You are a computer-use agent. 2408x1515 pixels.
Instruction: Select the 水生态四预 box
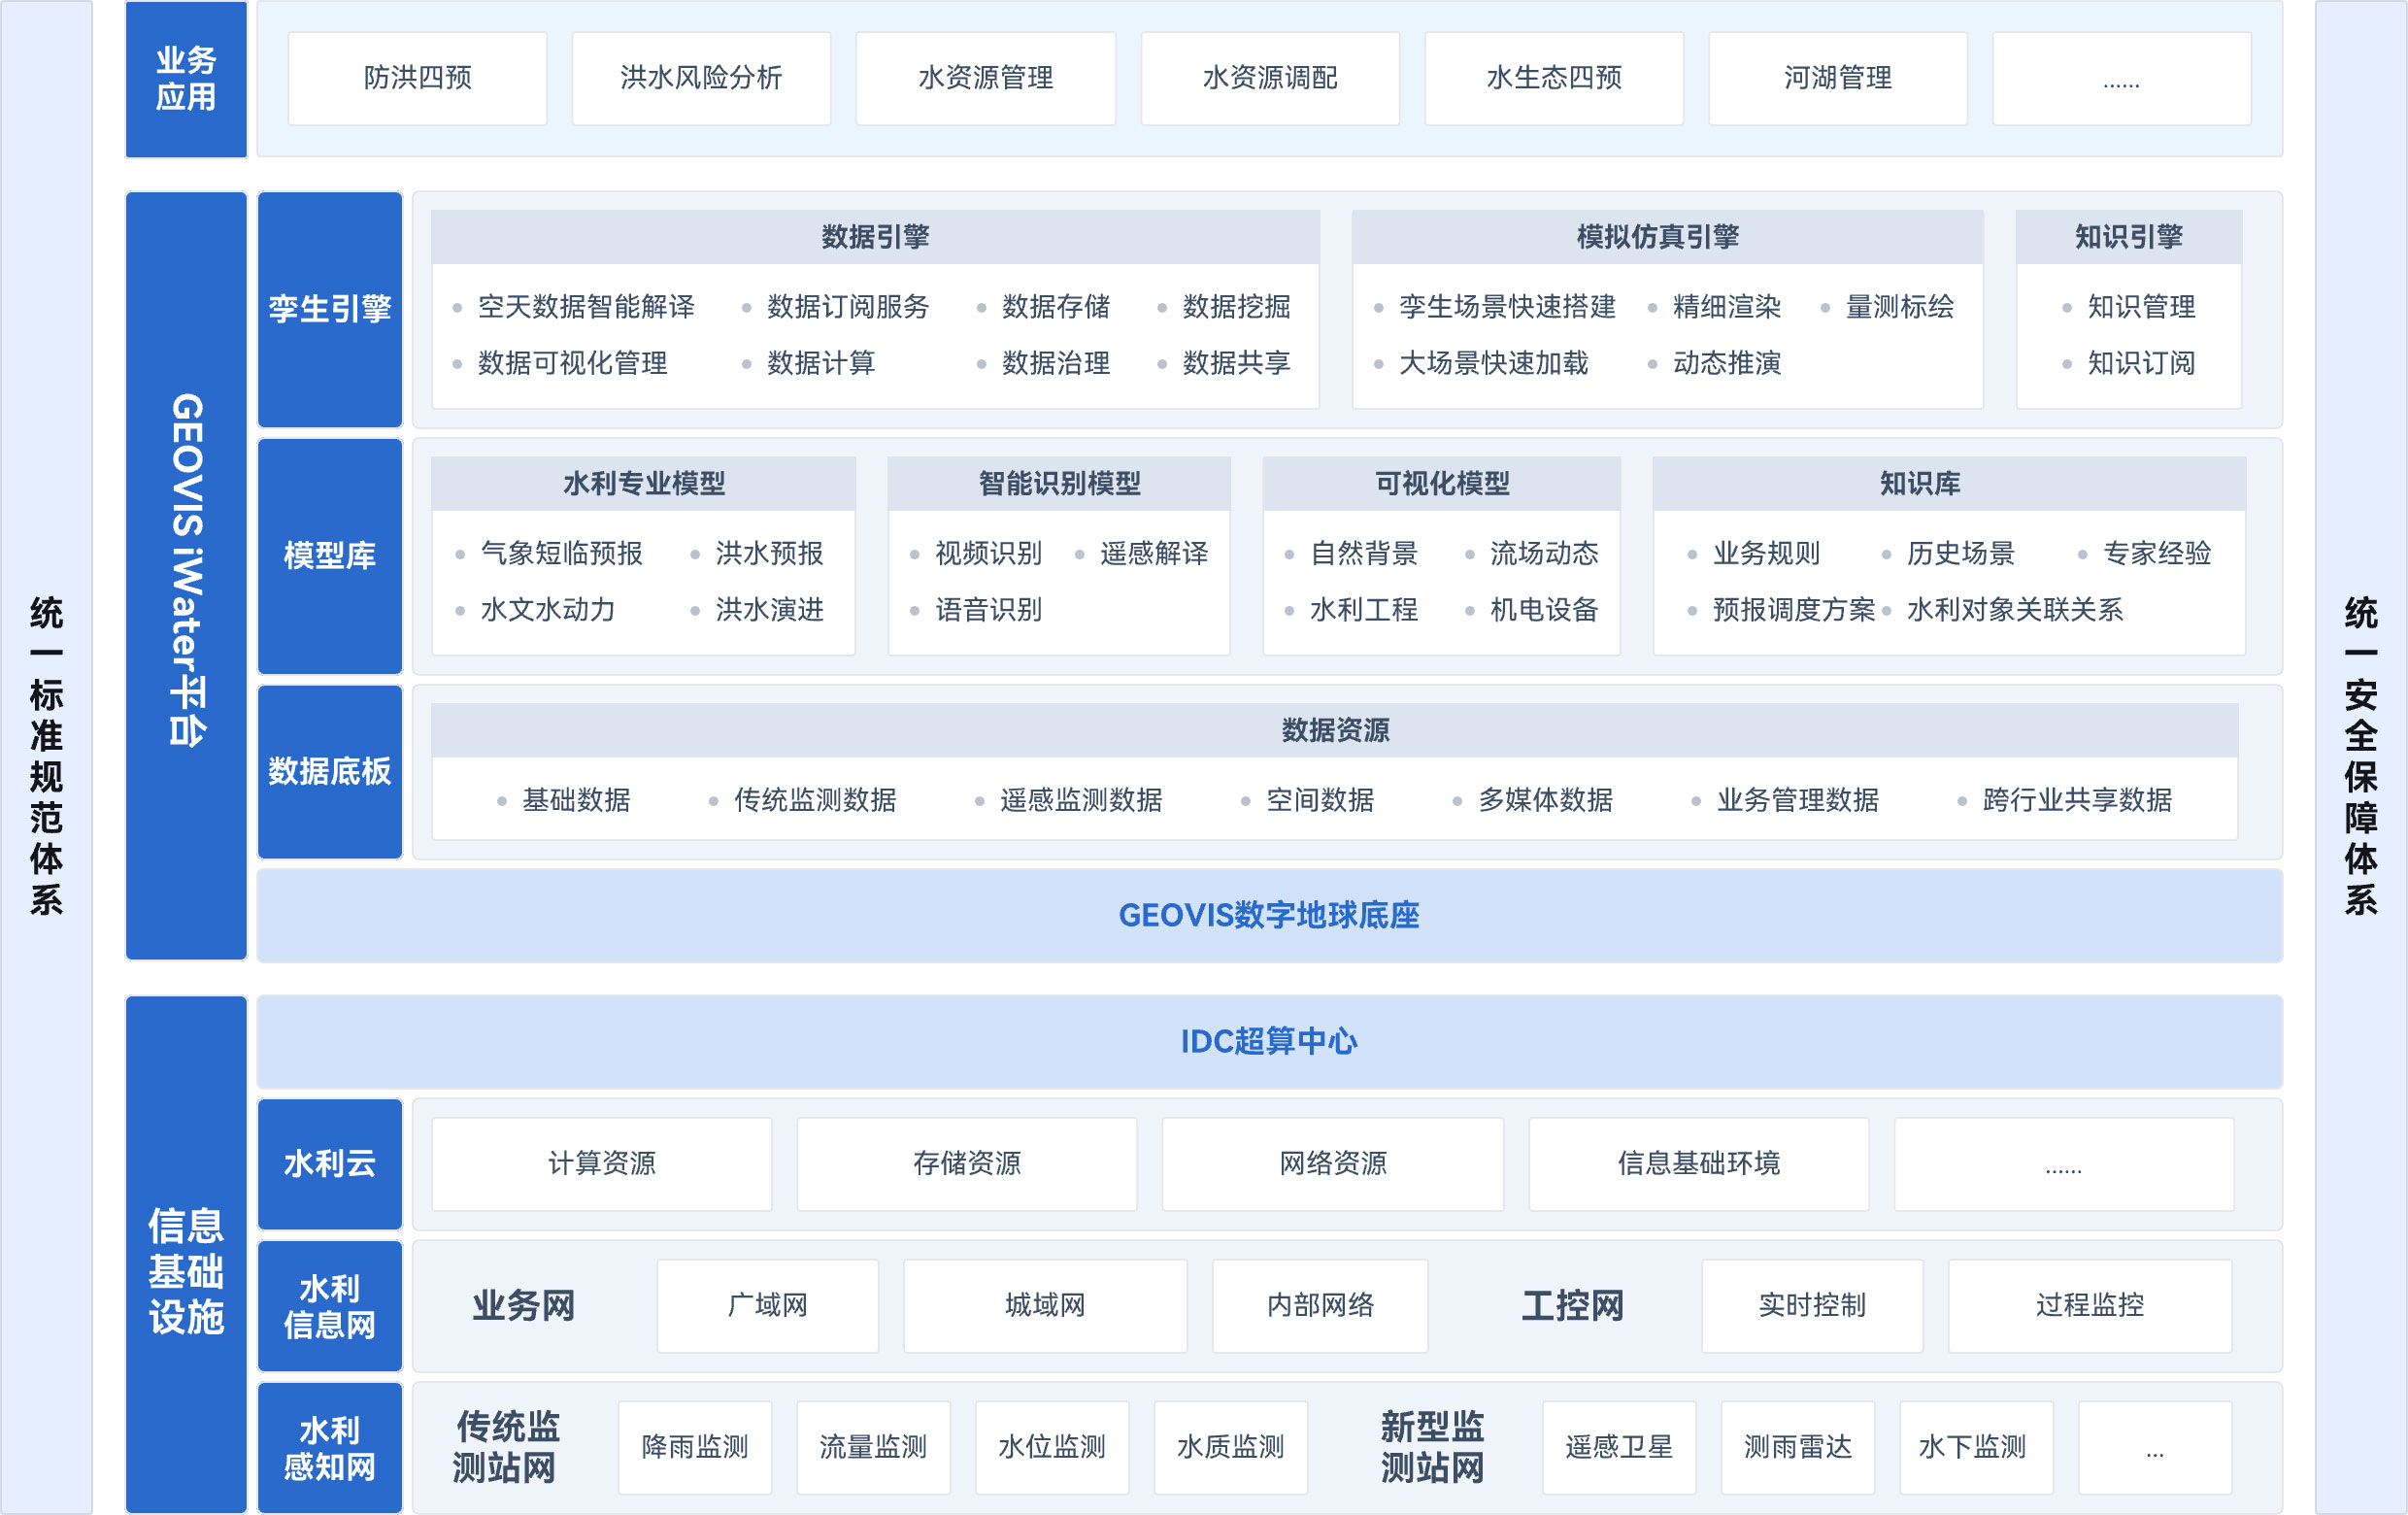[1554, 78]
